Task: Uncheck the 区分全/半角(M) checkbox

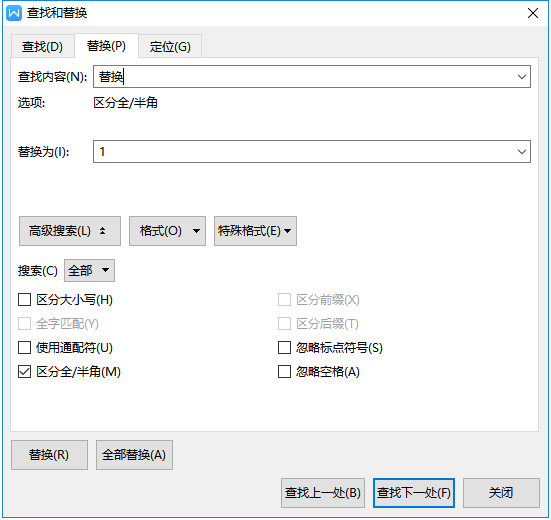Action: pyautogui.click(x=24, y=371)
